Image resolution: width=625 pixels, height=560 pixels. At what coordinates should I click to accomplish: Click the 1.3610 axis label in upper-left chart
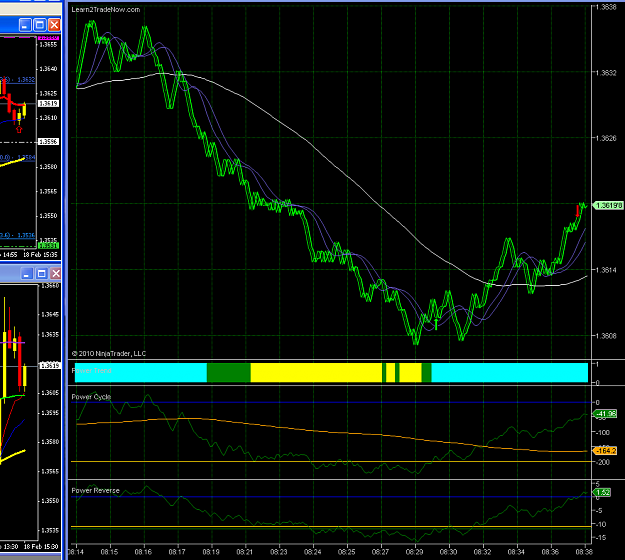coord(49,118)
